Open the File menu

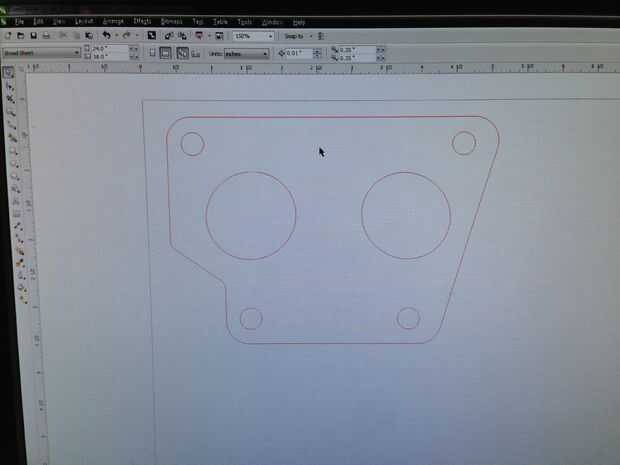19,21
